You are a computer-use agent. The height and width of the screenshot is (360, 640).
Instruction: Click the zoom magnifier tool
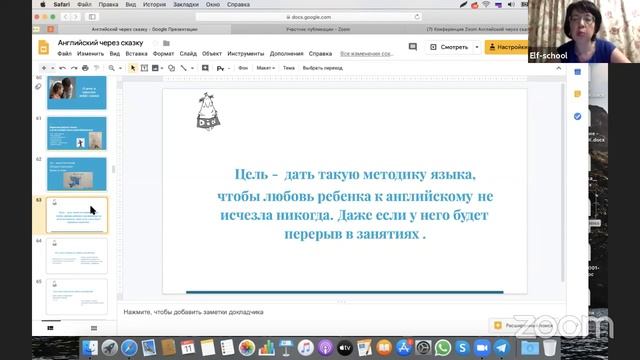click(111, 68)
